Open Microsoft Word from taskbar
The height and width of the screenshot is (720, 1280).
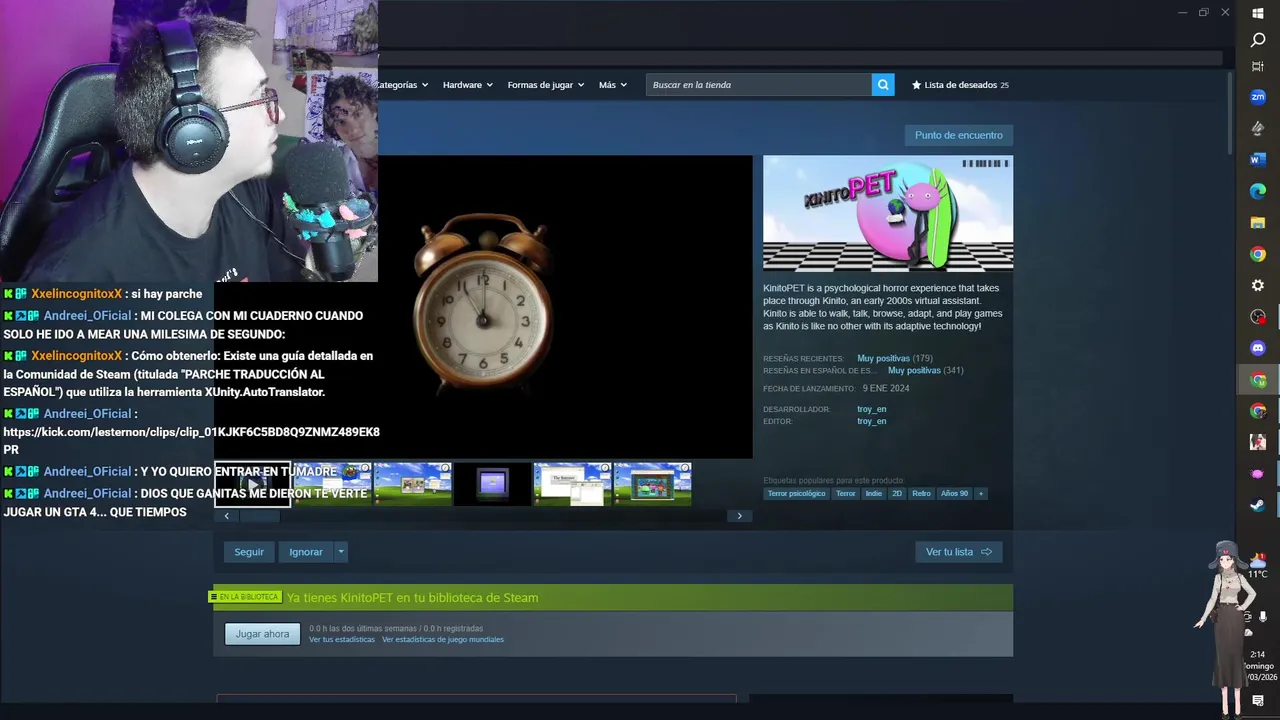(x=1258, y=159)
